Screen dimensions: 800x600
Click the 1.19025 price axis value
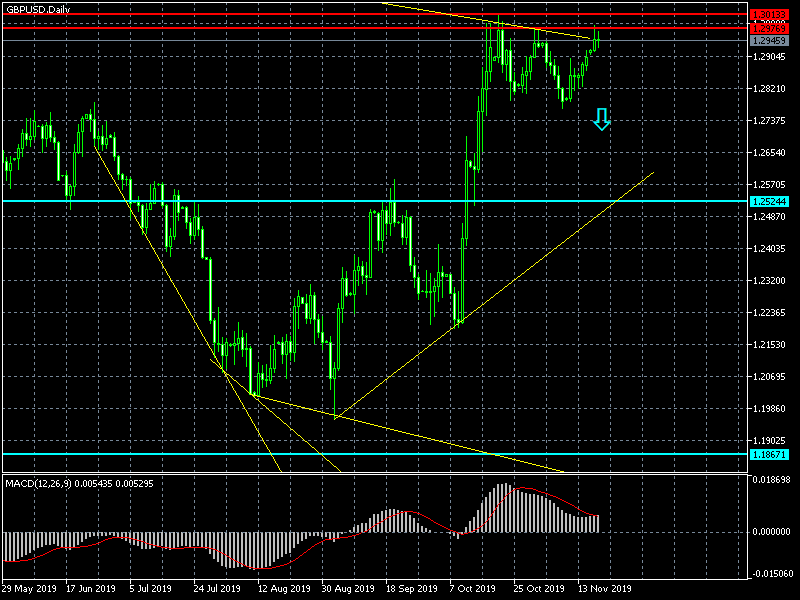point(769,441)
